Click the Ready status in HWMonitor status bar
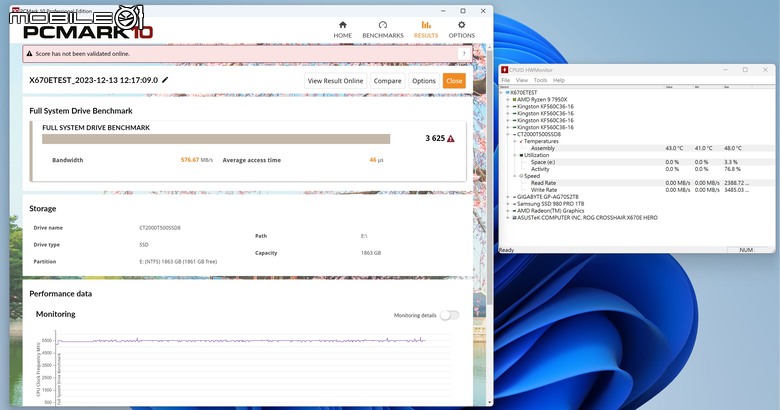The width and height of the screenshot is (780, 410). [506, 250]
